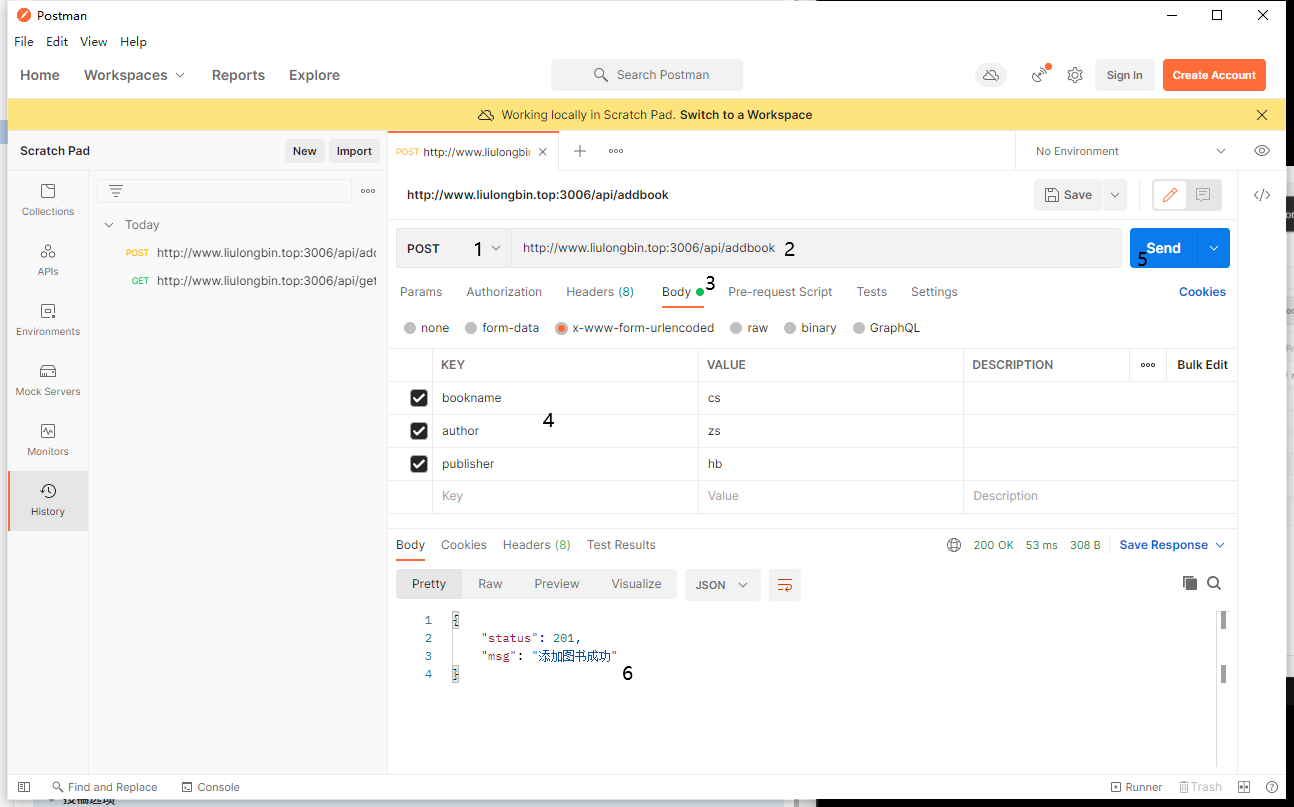Open the two-pane layout status bar icon
This screenshot has width=1294, height=807.
[x=1244, y=787]
